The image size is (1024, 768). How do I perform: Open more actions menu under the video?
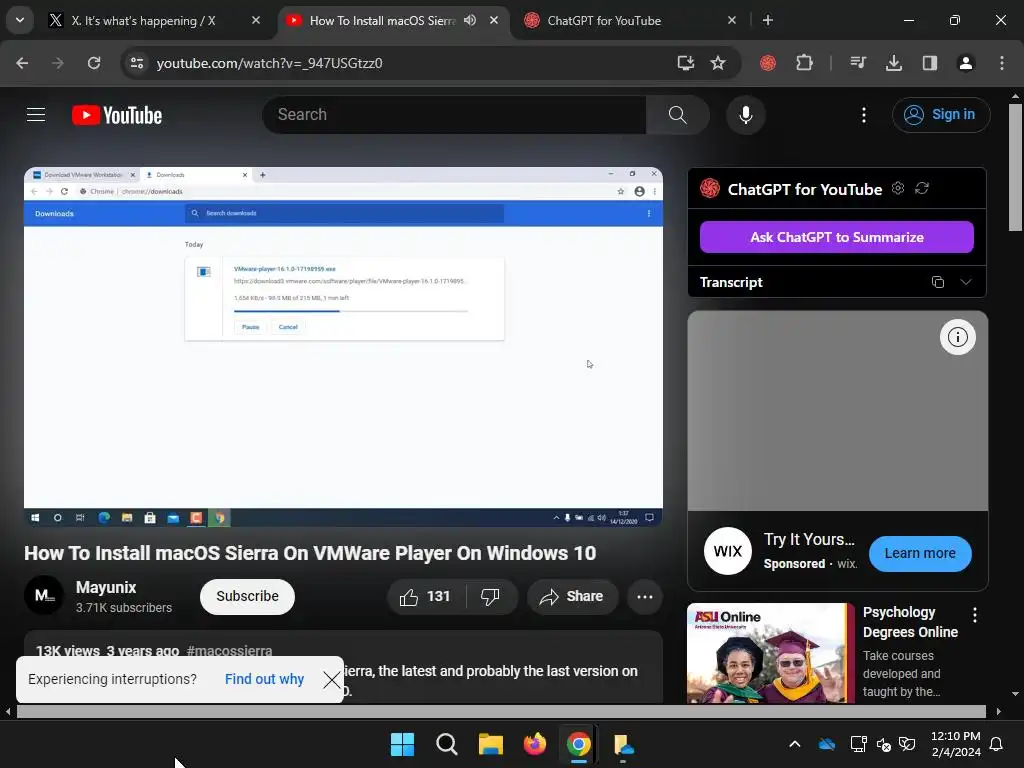point(645,596)
